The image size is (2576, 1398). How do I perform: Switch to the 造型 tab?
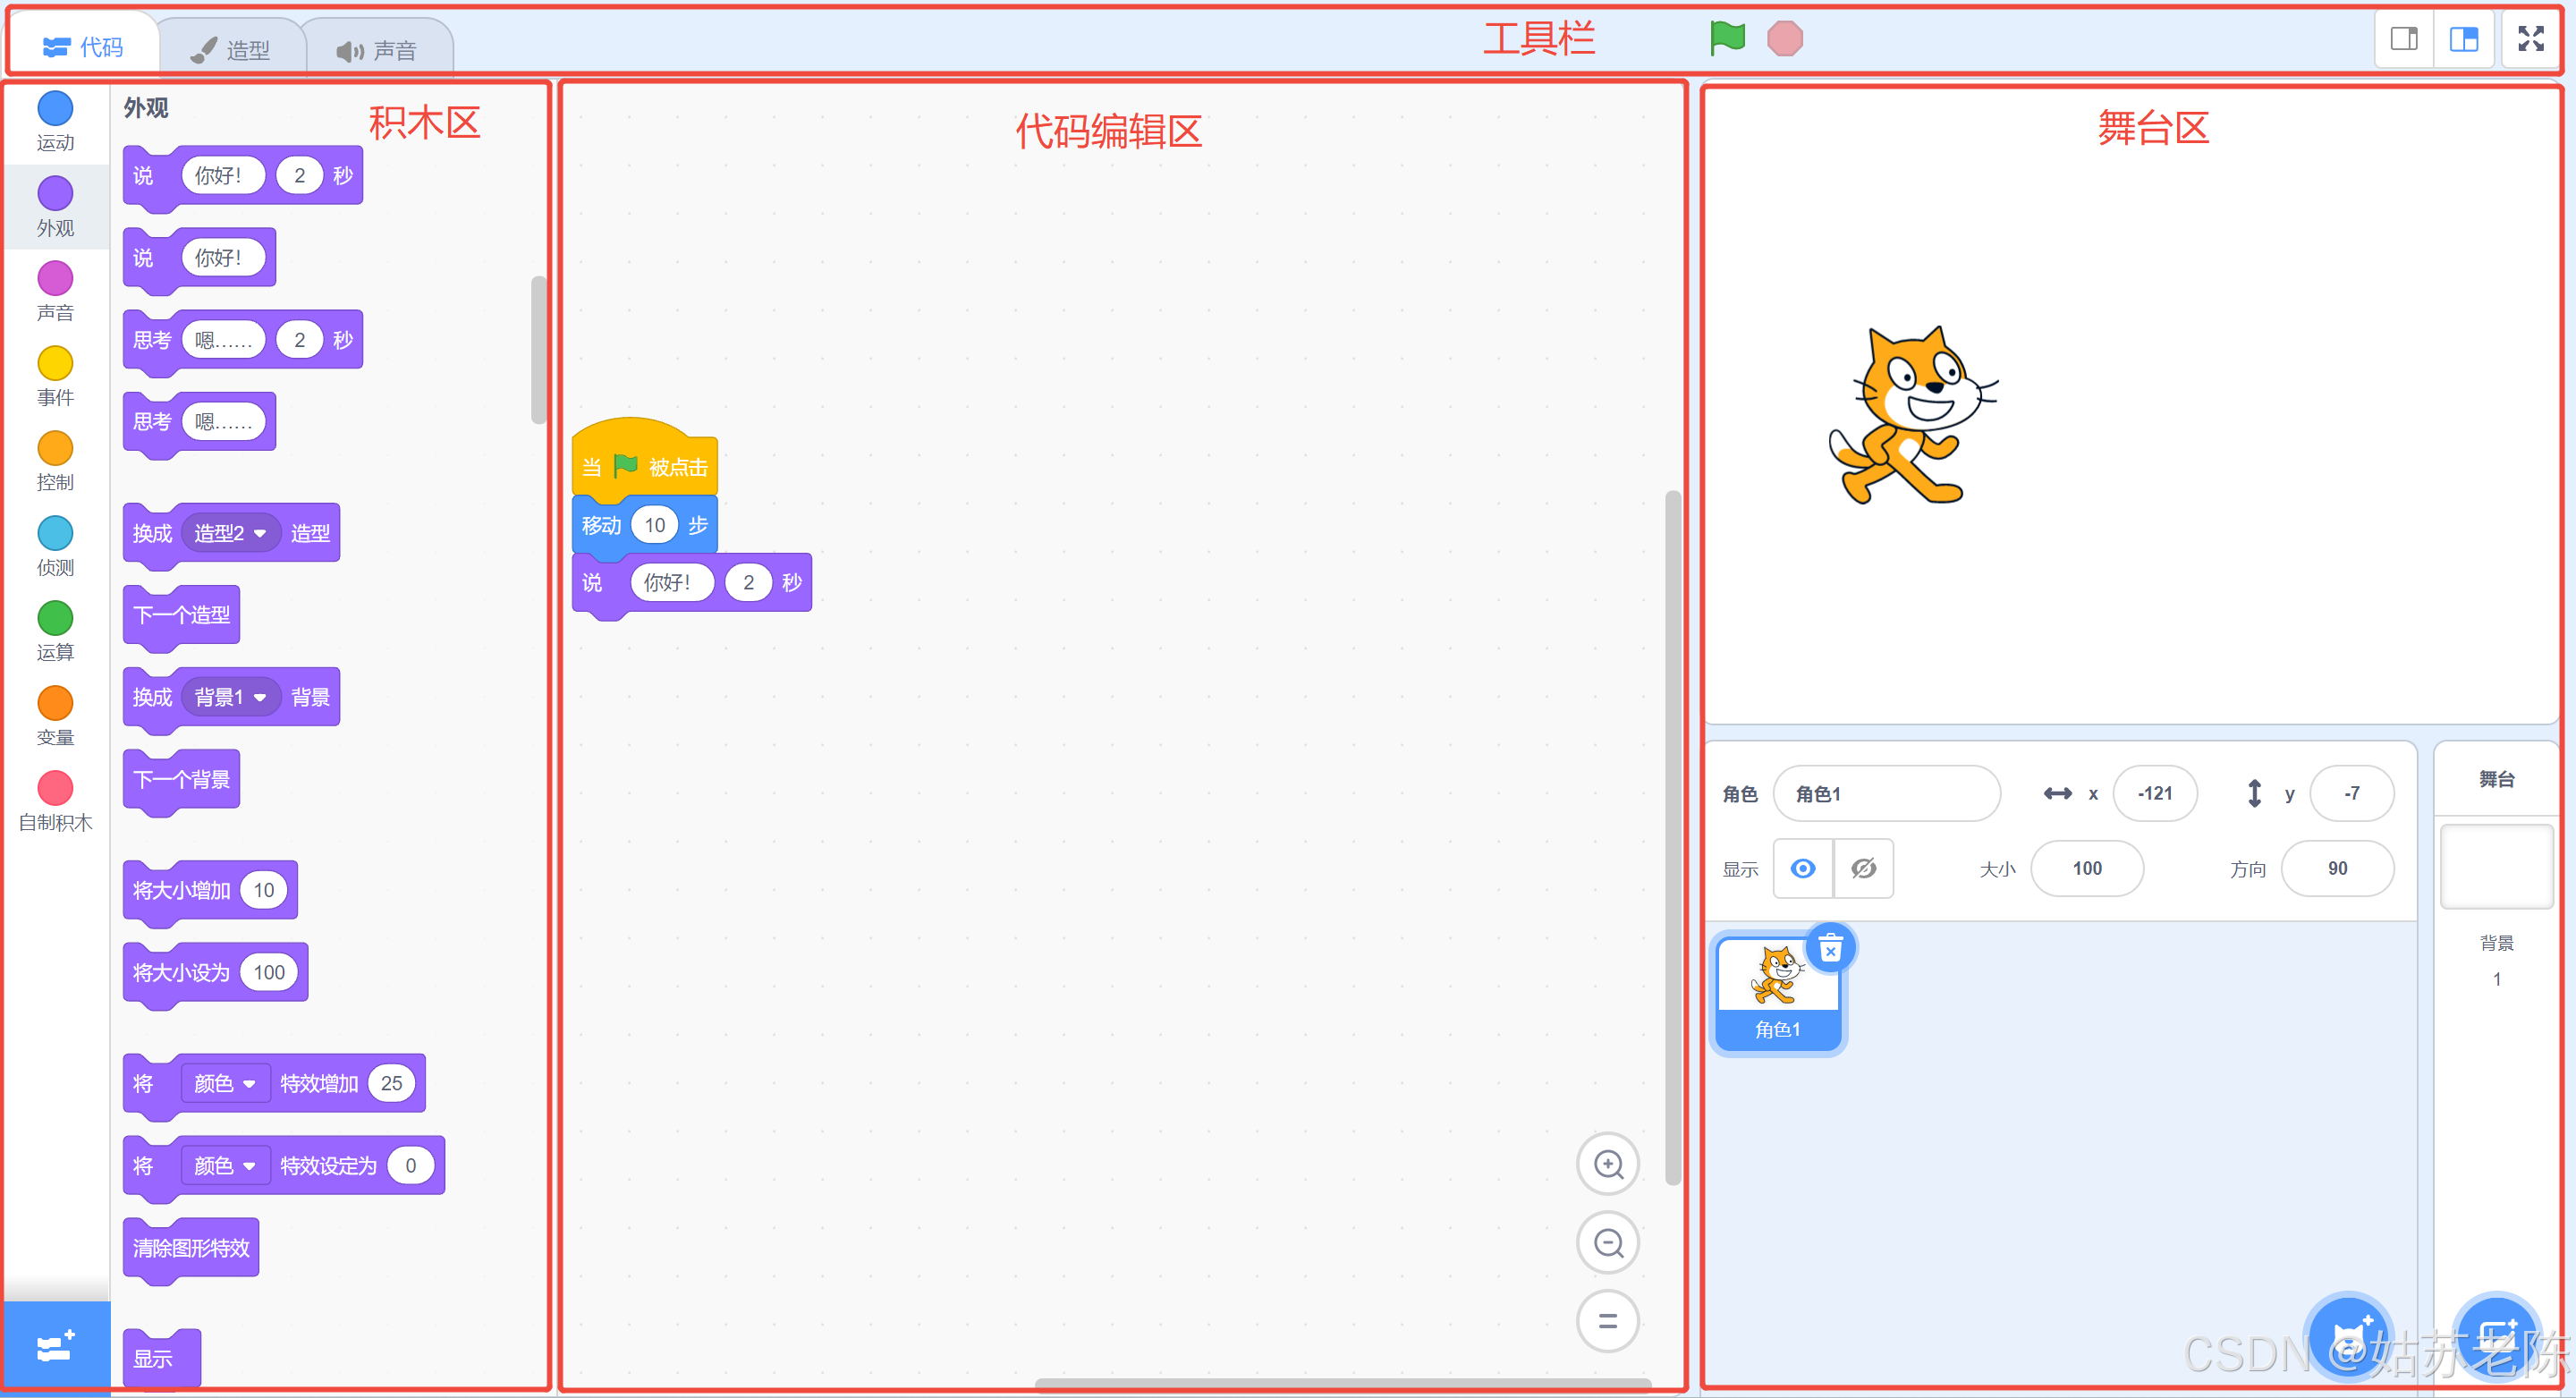click(x=232, y=49)
